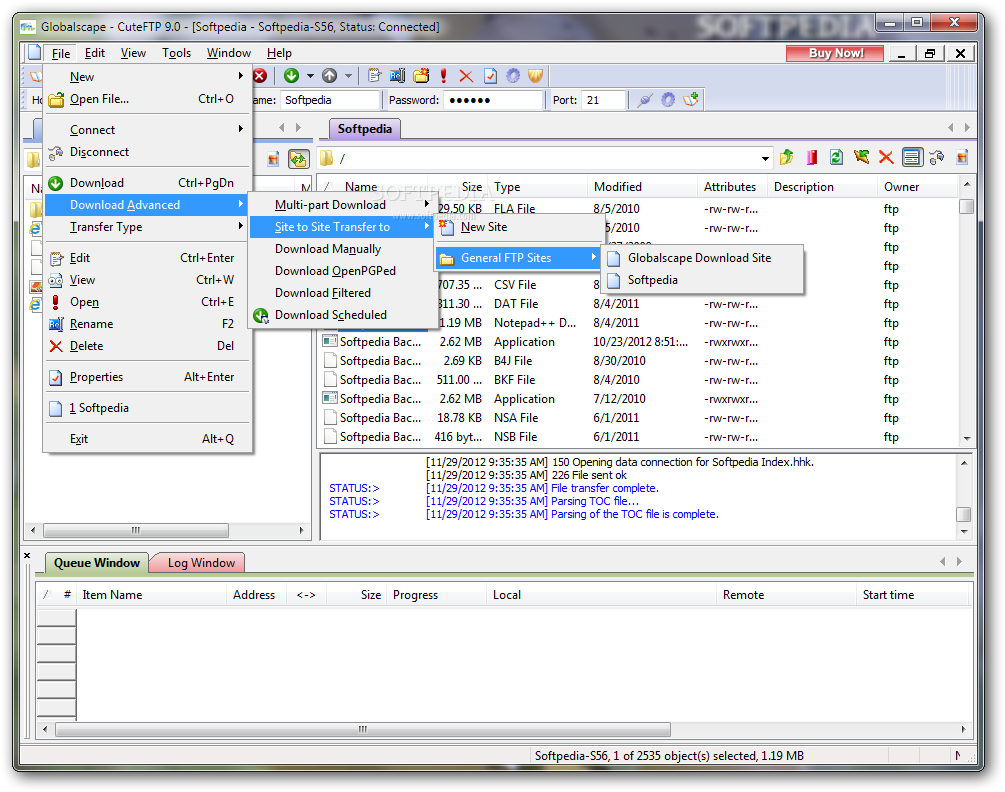Choose Disconnect from the File menu
This screenshot has height=792, width=1005.
tap(147, 152)
